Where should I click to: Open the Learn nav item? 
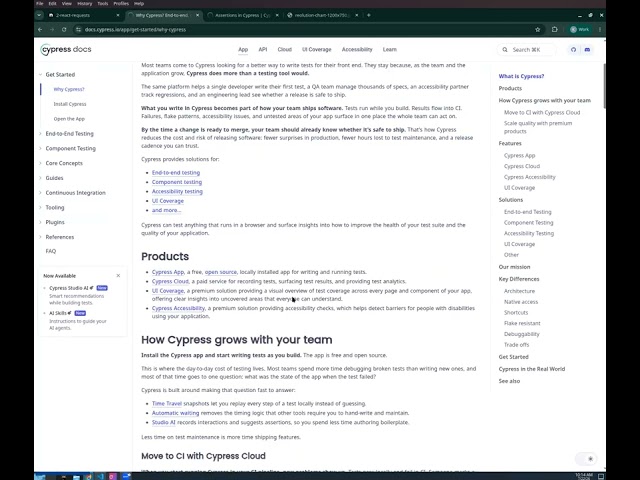point(389,49)
